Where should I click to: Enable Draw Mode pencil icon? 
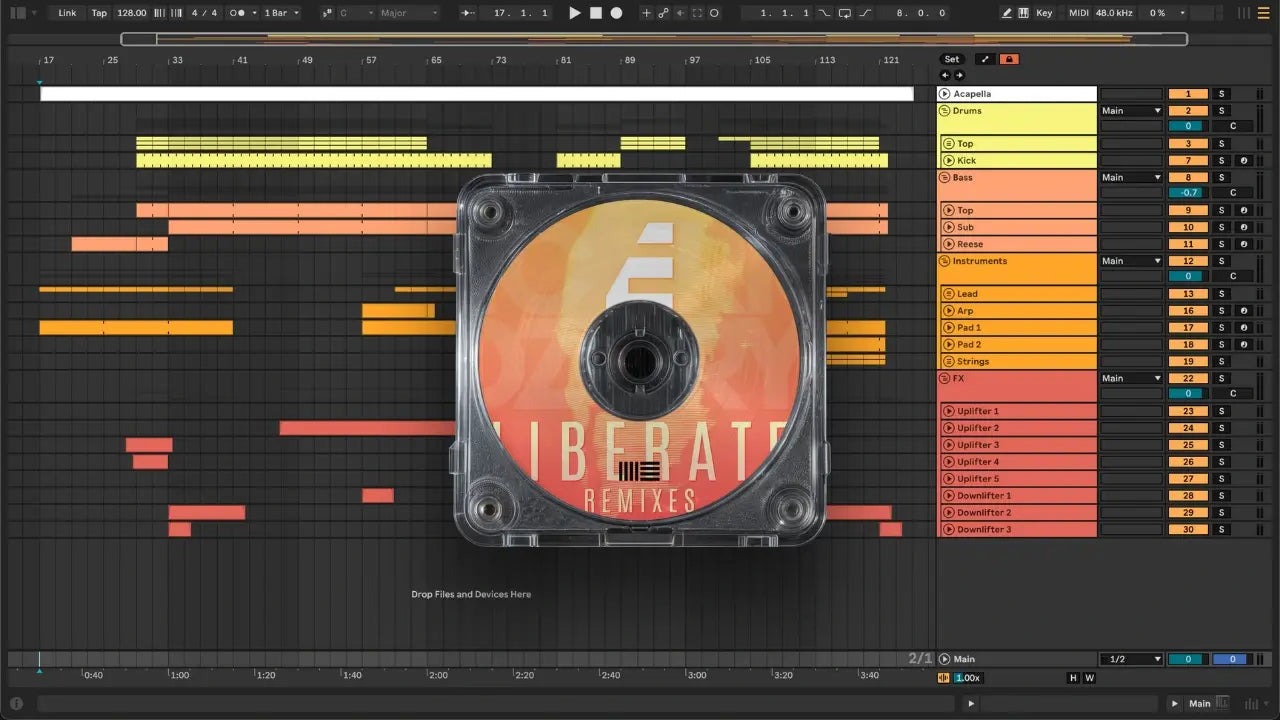coord(1007,13)
